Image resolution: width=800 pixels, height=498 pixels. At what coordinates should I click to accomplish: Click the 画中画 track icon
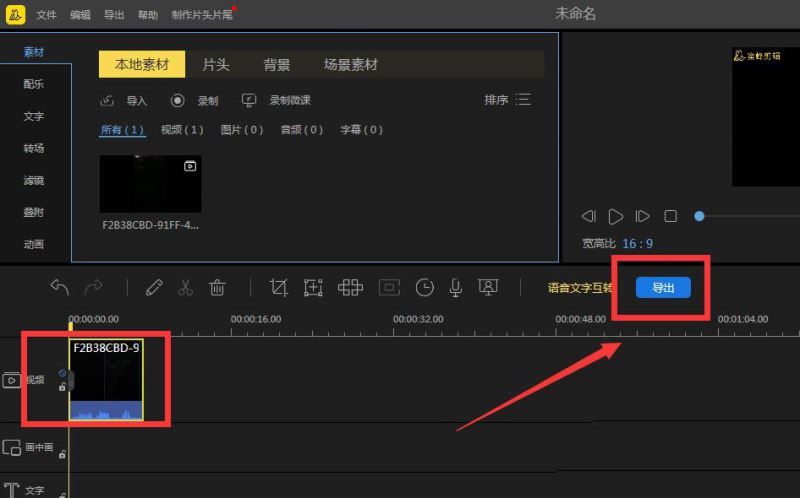11,448
